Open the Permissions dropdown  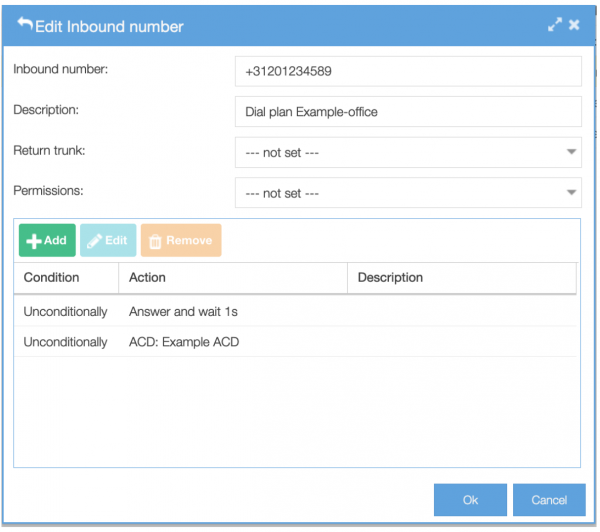point(408,193)
